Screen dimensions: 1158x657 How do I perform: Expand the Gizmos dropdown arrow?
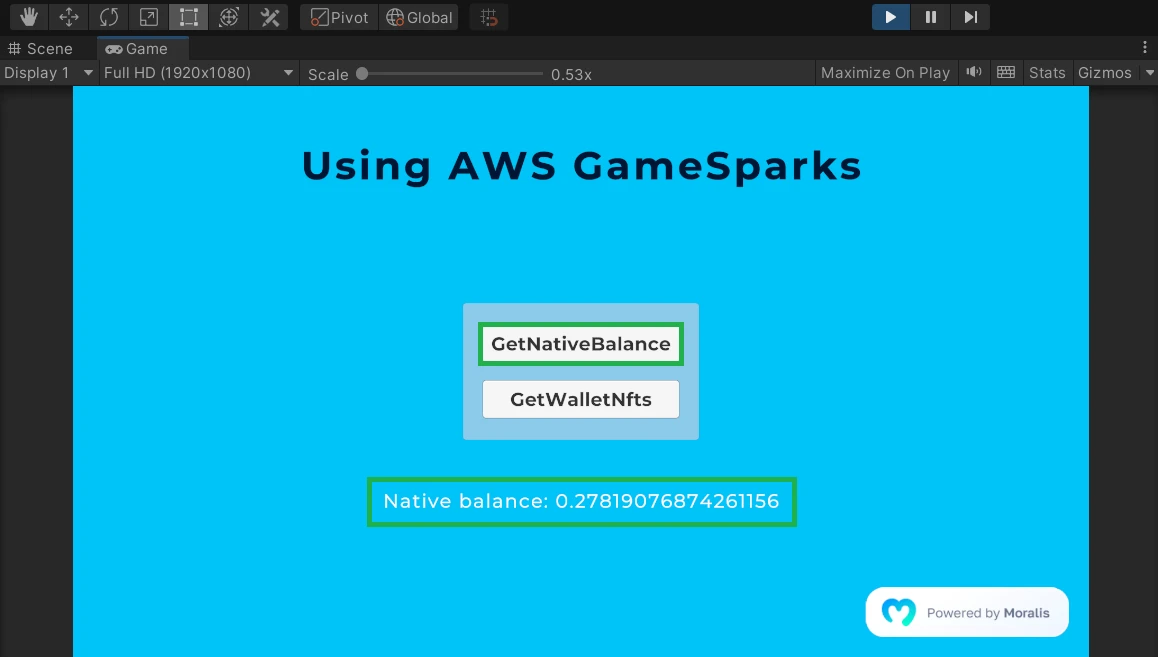click(x=1149, y=73)
